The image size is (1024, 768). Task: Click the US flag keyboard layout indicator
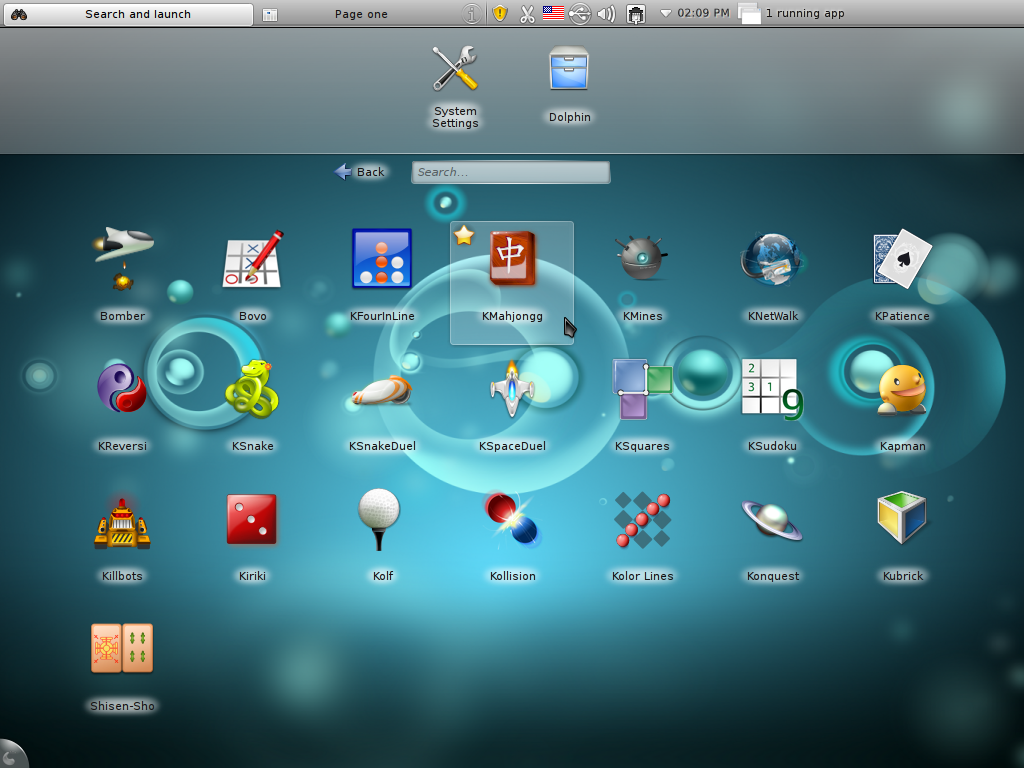click(553, 14)
